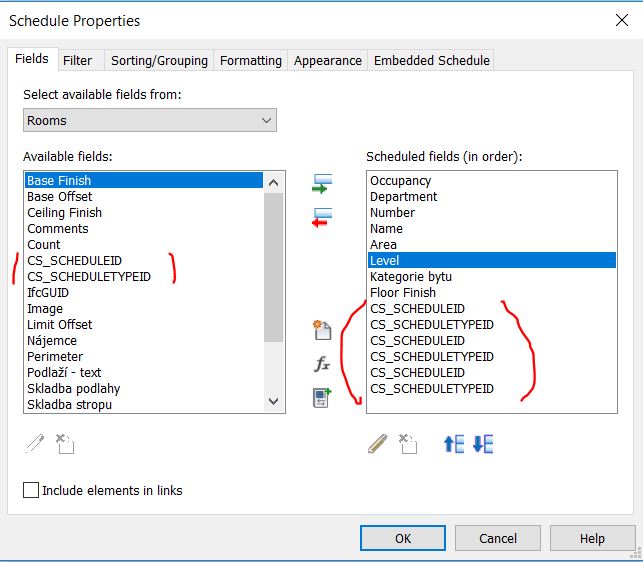Viewport: 643px width, 562px height.
Task: Click the Add calculated parameter fx icon
Action: (x=321, y=364)
